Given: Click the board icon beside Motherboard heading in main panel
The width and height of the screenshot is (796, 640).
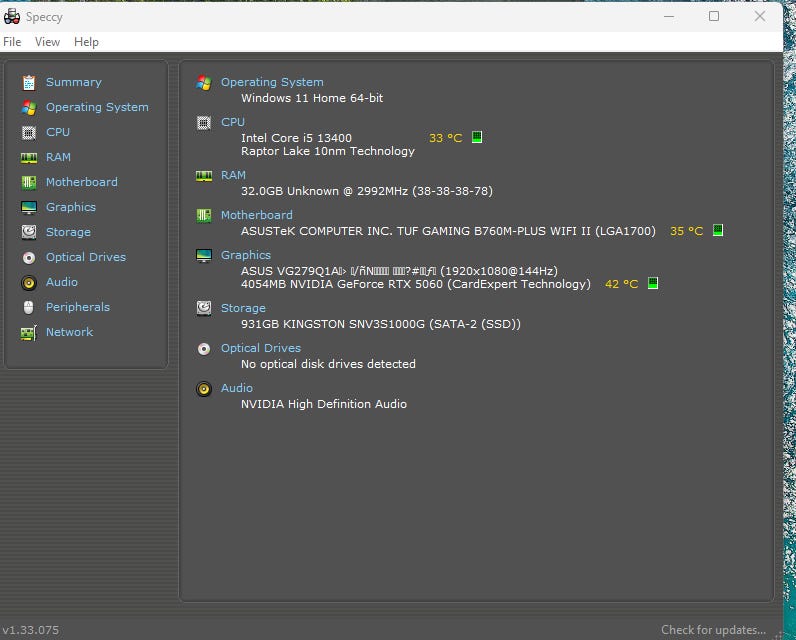Looking at the screenshot, I should (x=204, y=216).
